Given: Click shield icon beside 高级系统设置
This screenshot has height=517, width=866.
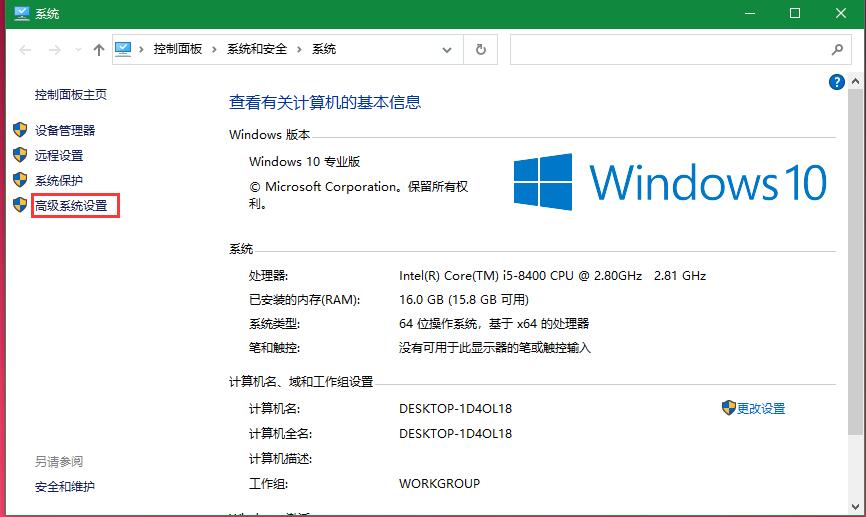Looking at the screenshot, I should tap(20, 205).
